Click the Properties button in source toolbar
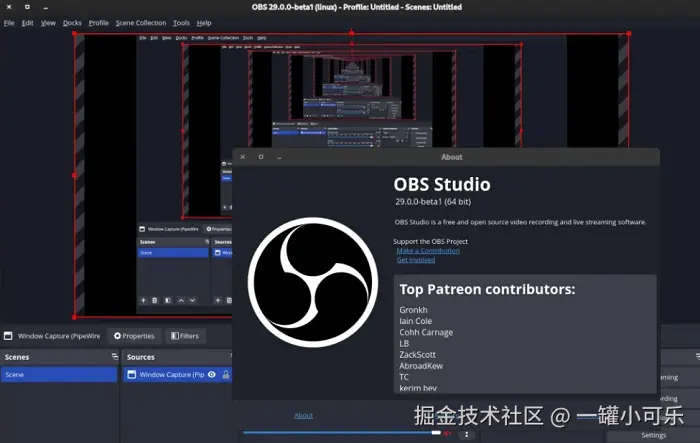 coord(134,336)
